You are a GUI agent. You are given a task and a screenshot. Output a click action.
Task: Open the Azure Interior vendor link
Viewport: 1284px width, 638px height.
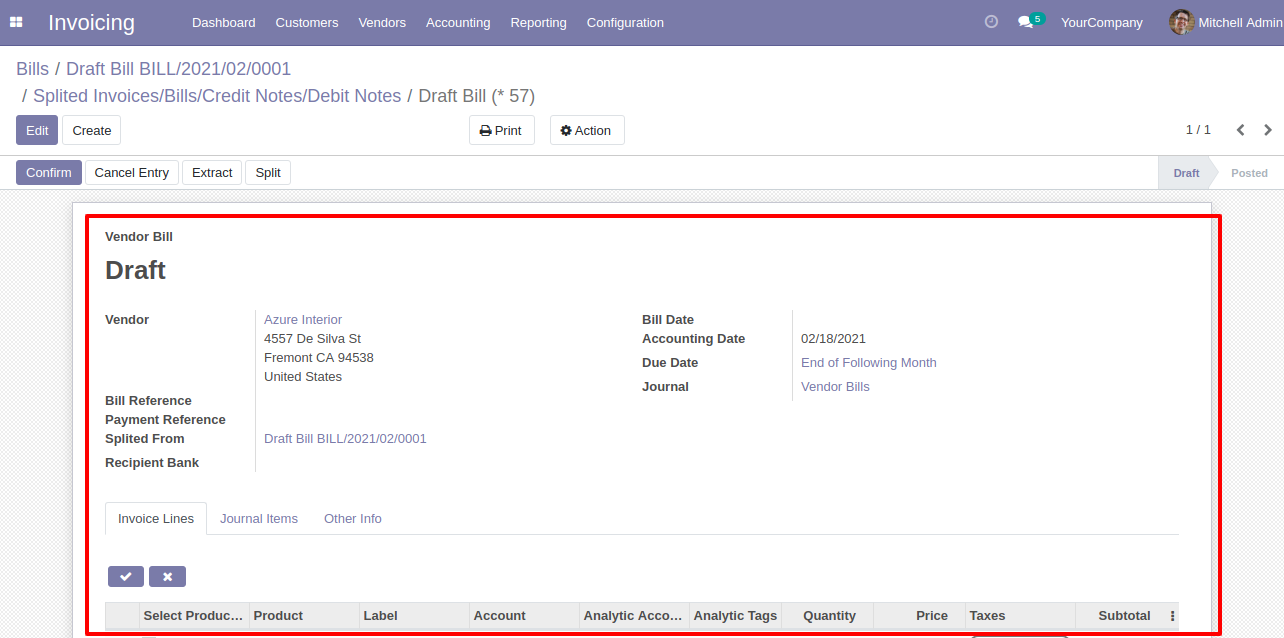303,320
